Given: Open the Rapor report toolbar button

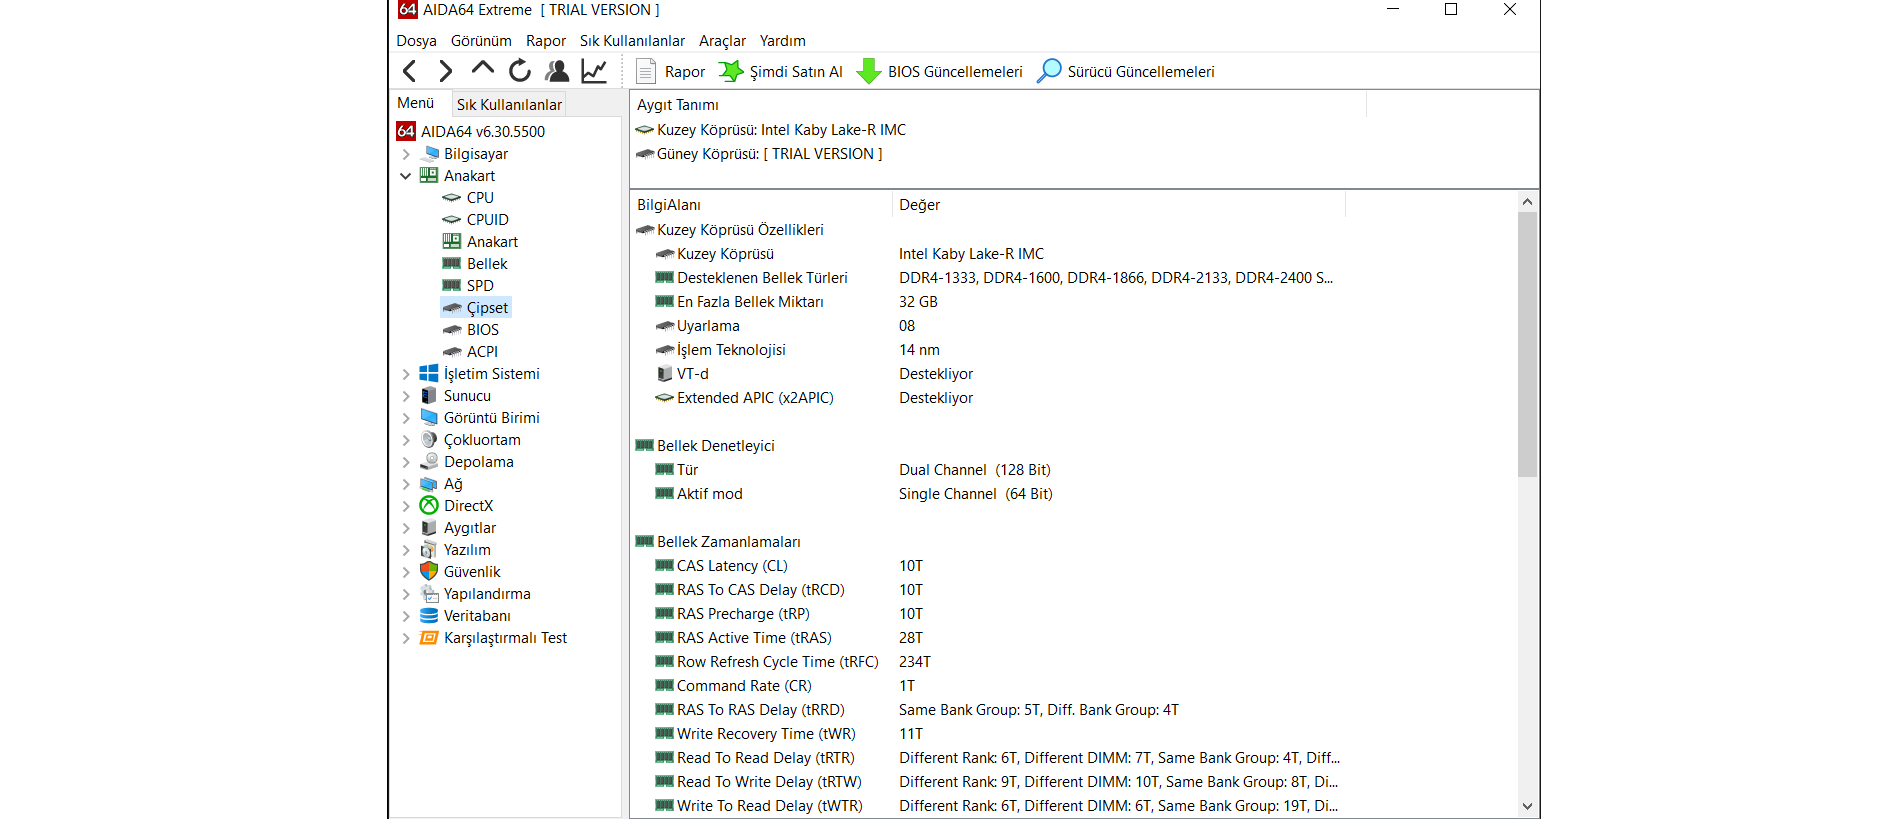Looking at the screenshot, I should 671,72.
